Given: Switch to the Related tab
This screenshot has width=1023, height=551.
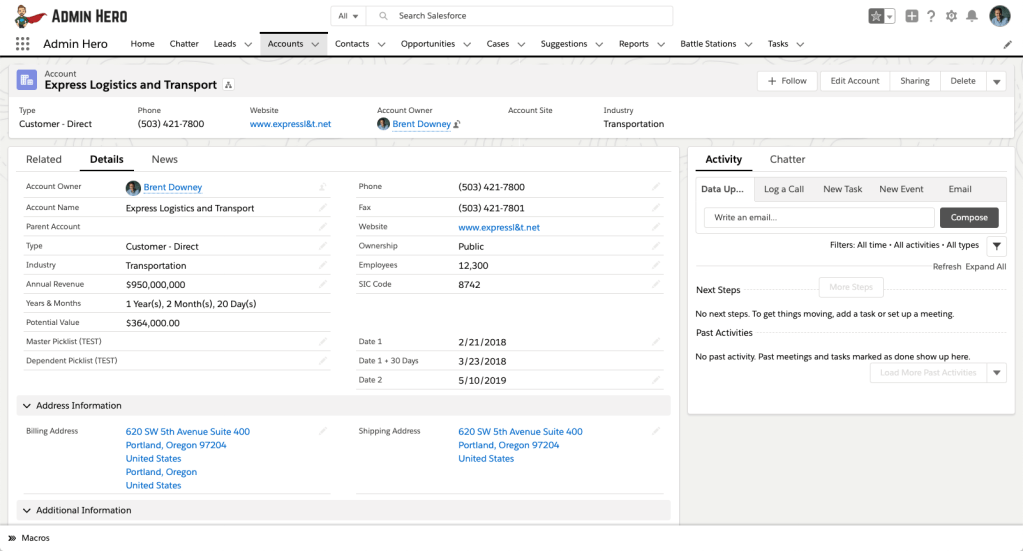Looking at the screenshot, I should click(x=44, y=159).
